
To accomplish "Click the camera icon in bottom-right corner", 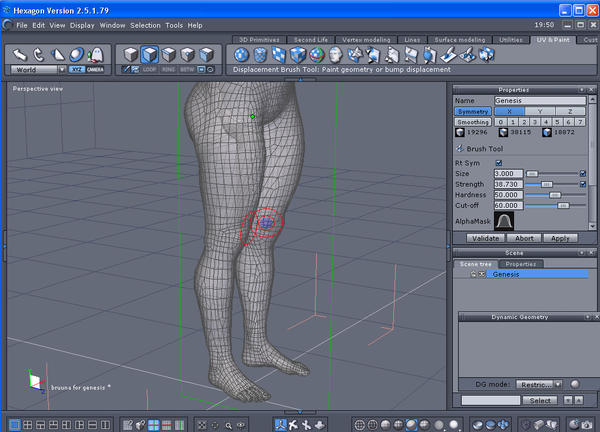I will point(587,424).
